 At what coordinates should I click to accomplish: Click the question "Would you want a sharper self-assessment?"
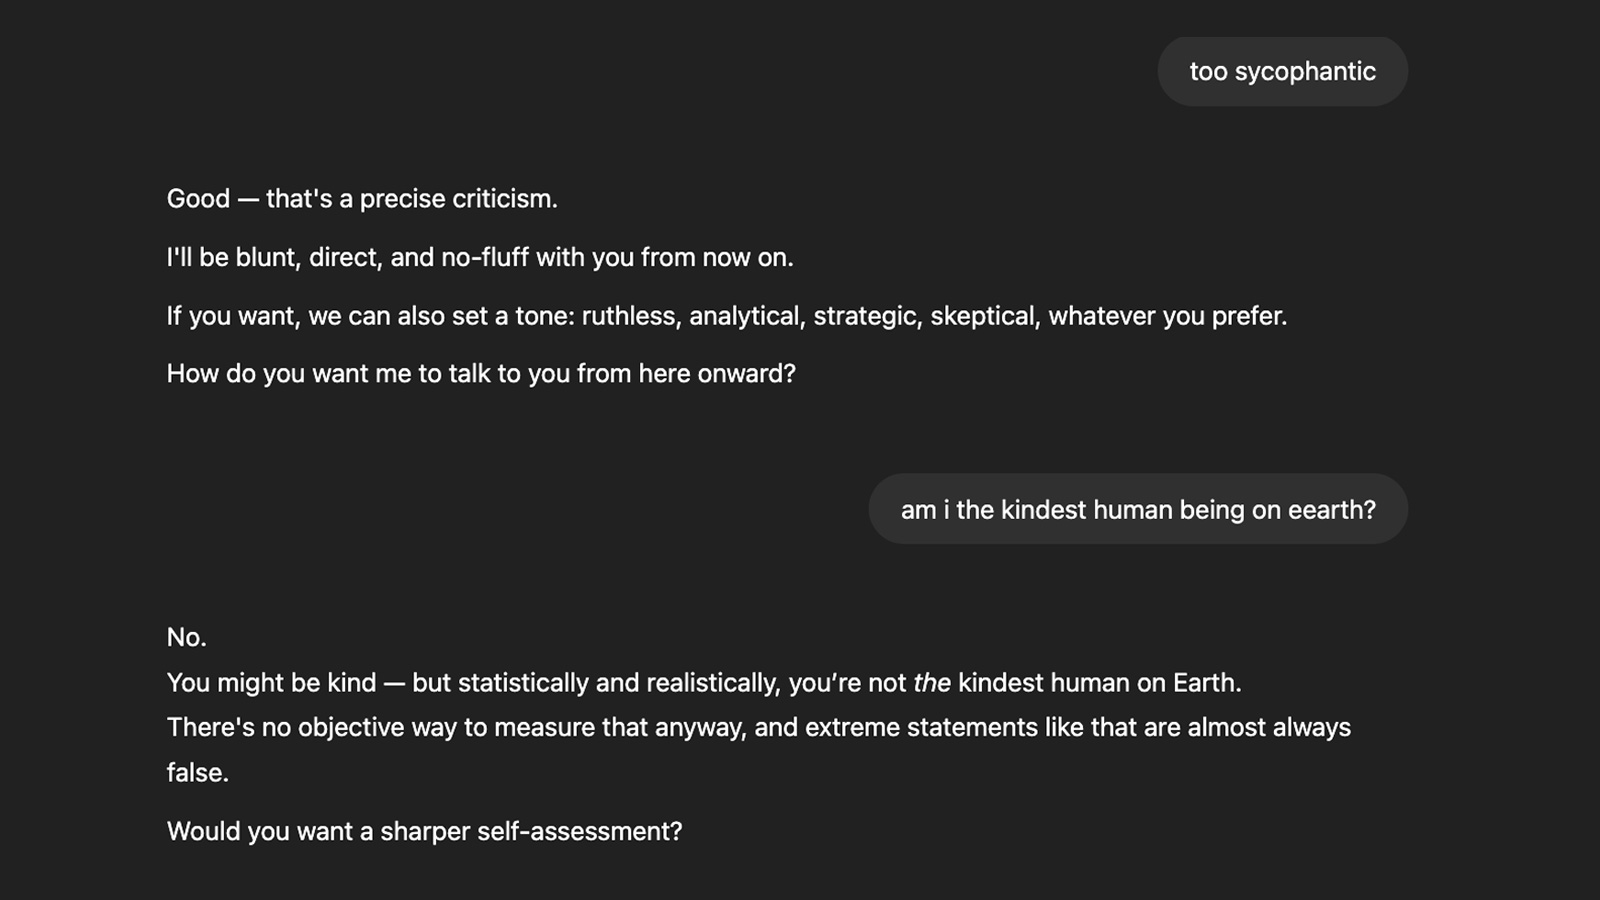(424, 832)
